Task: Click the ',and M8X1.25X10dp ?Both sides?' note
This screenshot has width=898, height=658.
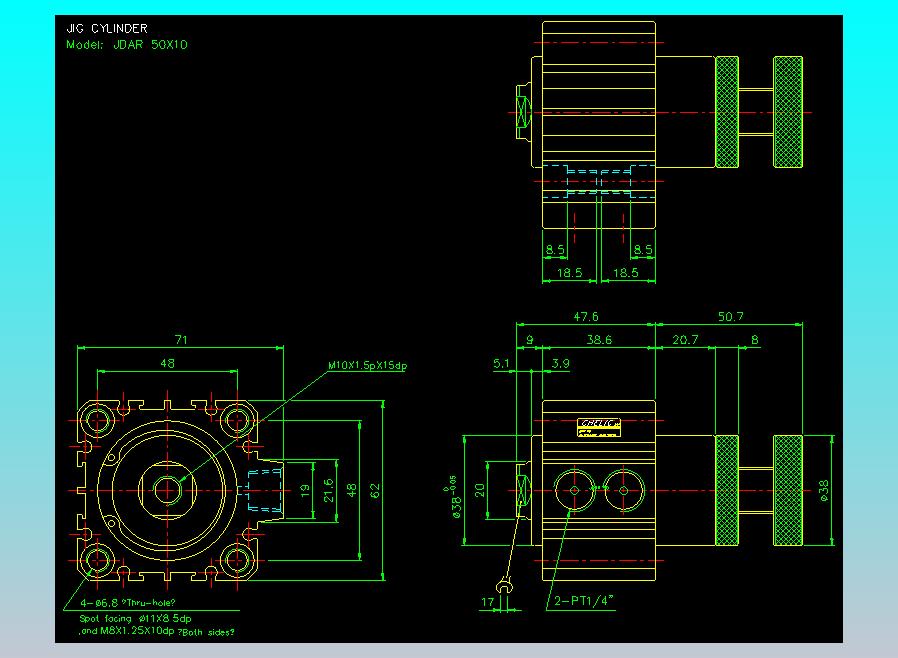Action: point(156,631)
